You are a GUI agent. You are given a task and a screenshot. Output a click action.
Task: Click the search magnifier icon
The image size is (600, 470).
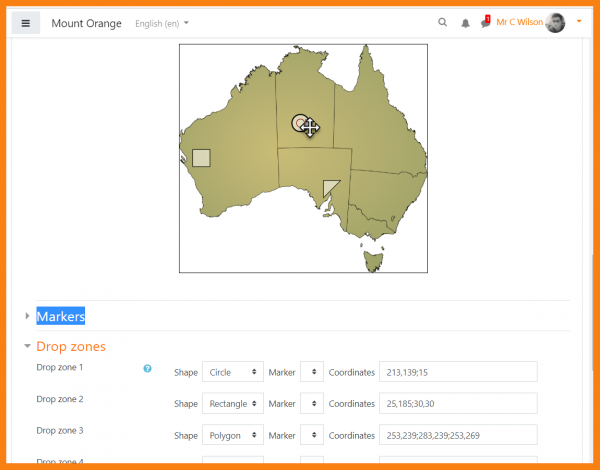pyautogui.click(x=443, y=22)
